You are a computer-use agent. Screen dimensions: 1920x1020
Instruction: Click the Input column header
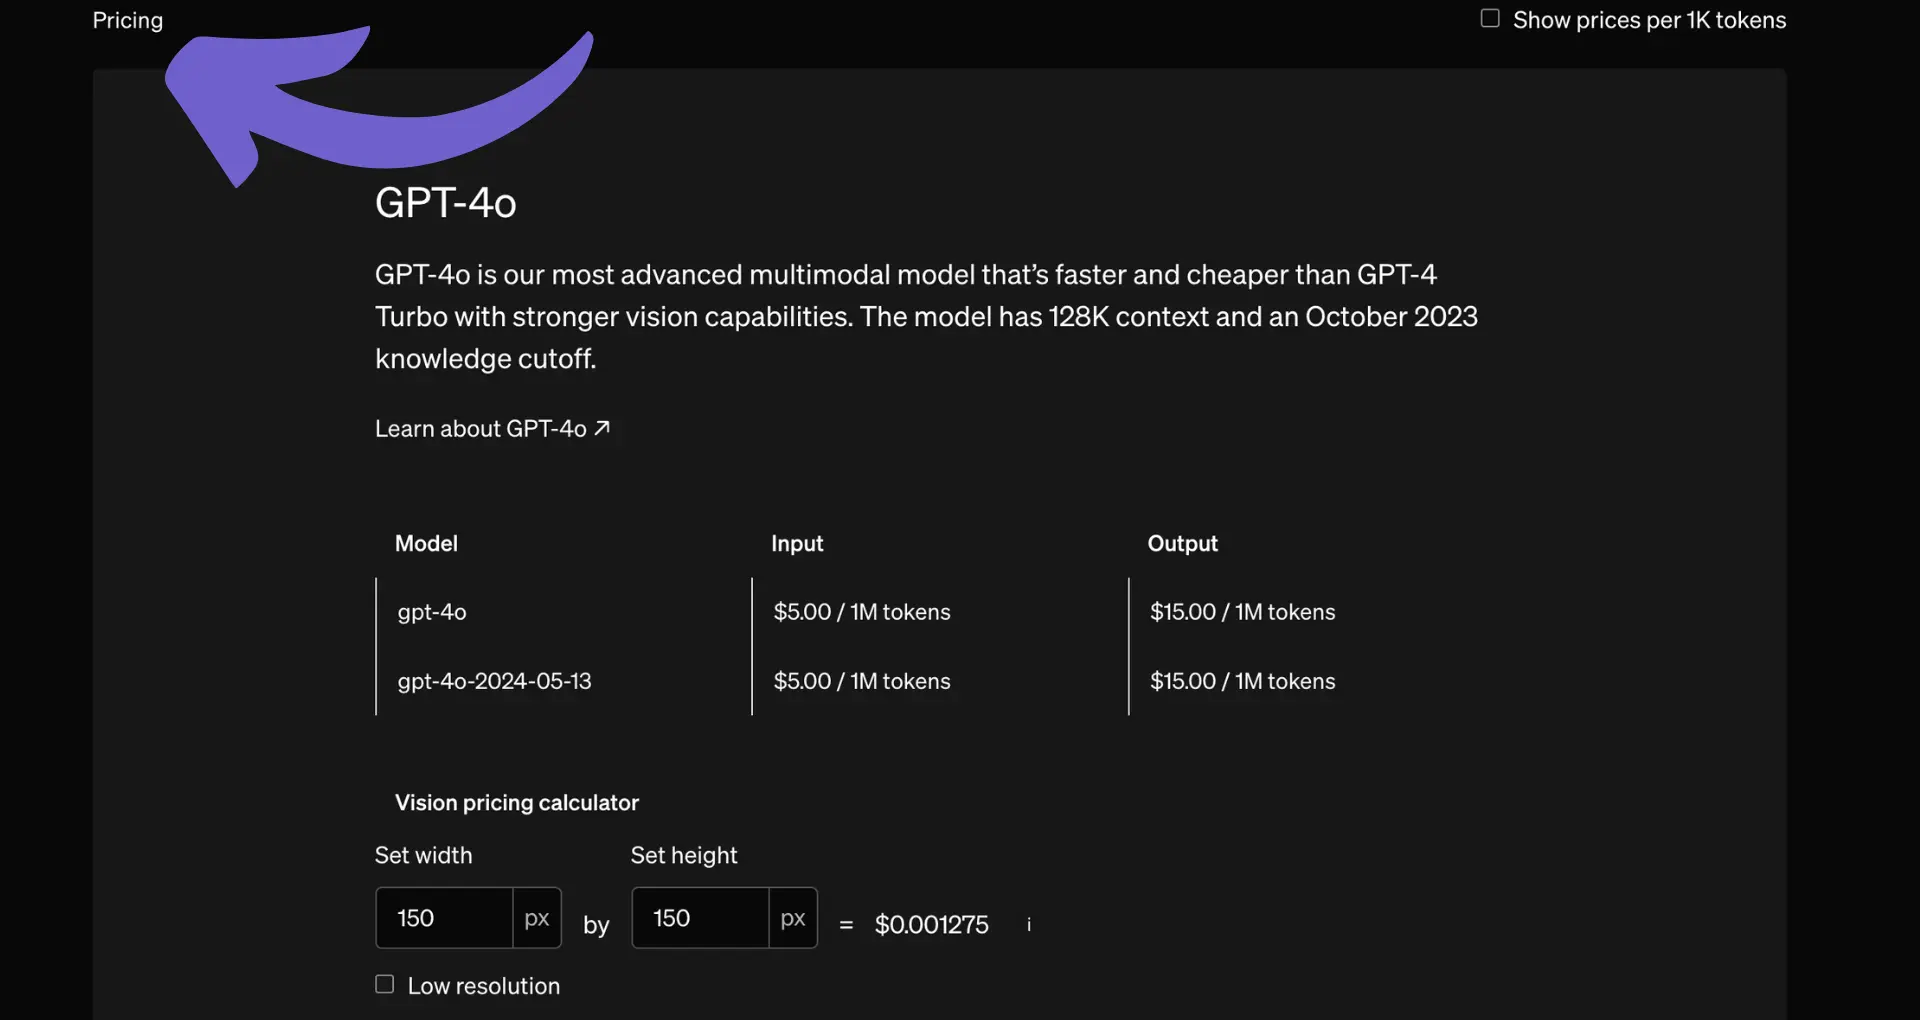coord(797,544)
